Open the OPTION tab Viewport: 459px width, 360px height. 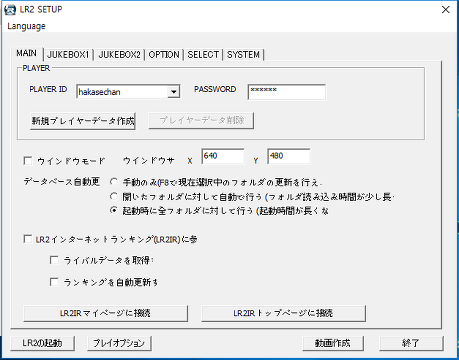pyautogui.click(x=164, y=55)
